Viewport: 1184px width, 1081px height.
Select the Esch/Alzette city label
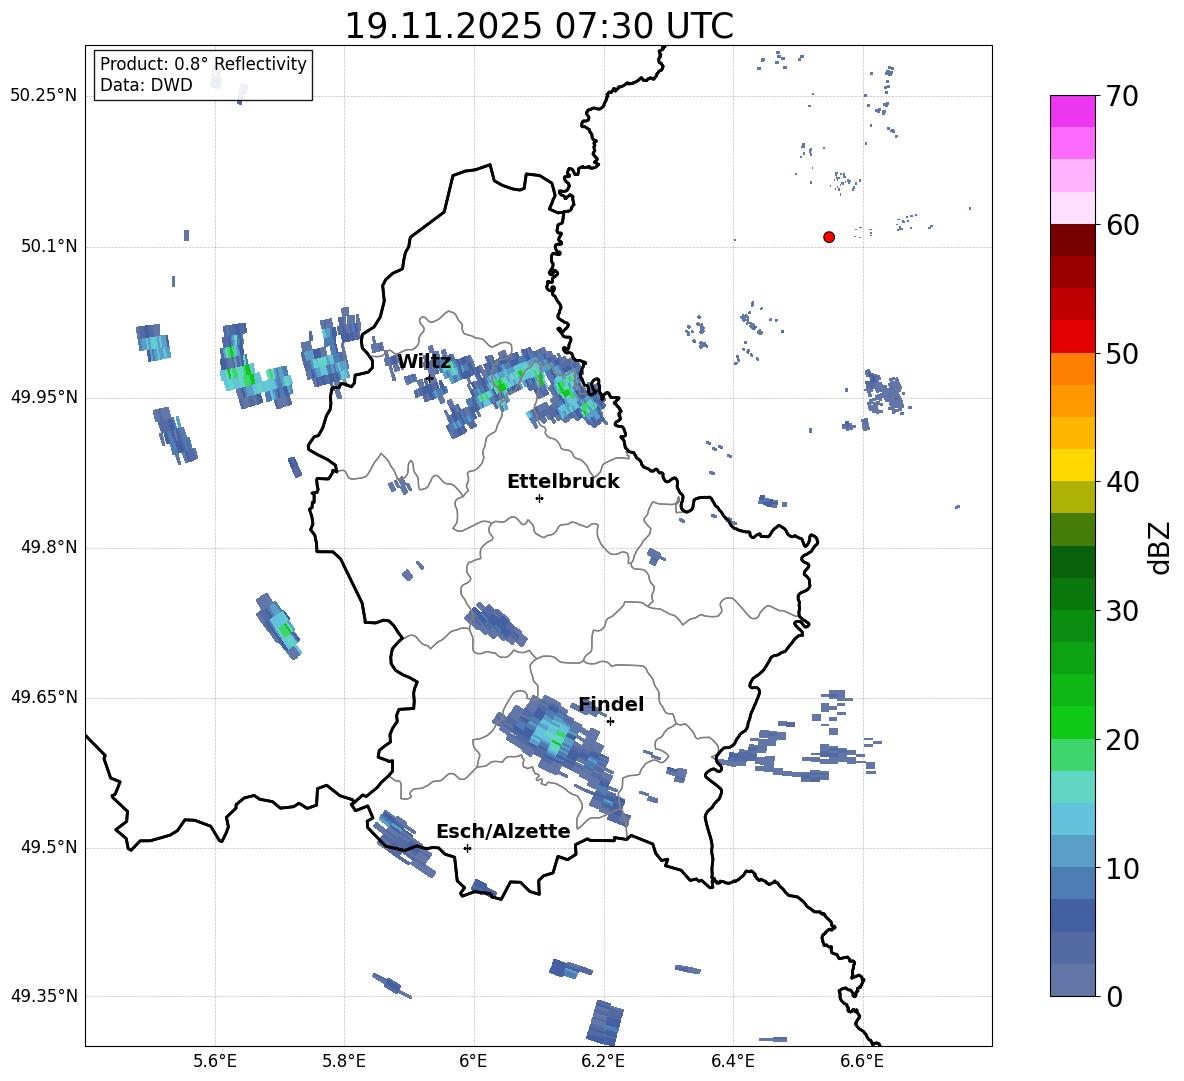(503, 831)
